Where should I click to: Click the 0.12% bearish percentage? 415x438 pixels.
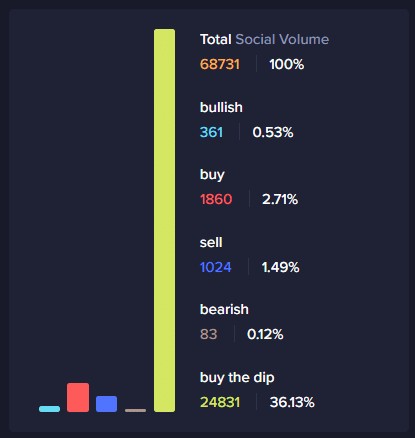click(265, 334)
